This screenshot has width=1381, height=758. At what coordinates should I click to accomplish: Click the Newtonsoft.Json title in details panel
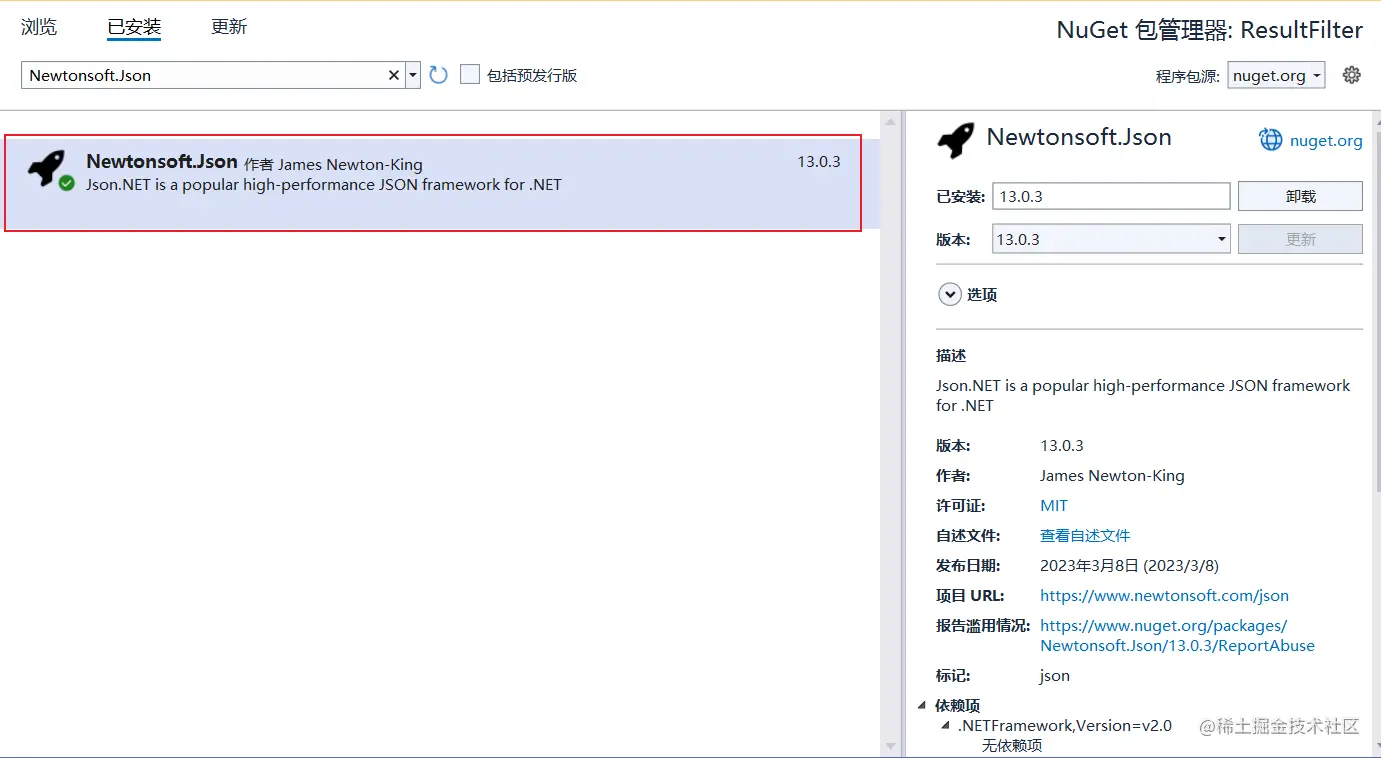(x=1079, y=137)
